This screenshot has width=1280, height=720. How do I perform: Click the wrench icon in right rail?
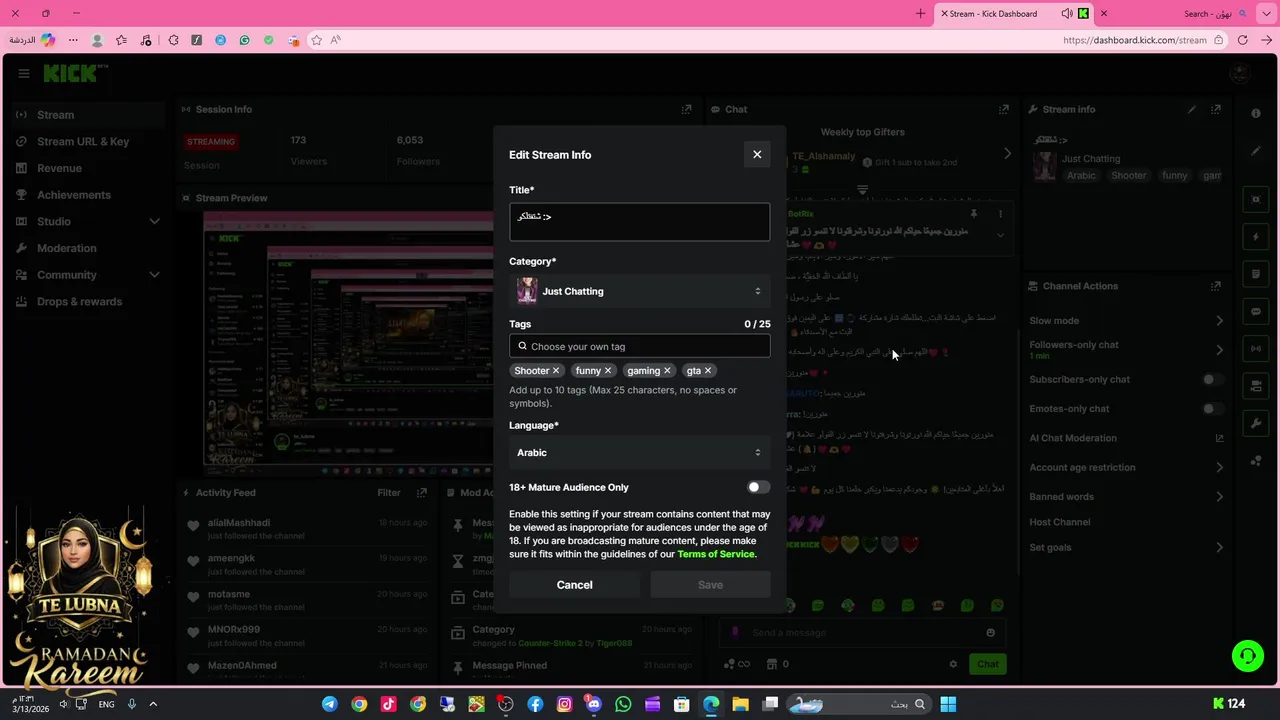click(1256, 423)
